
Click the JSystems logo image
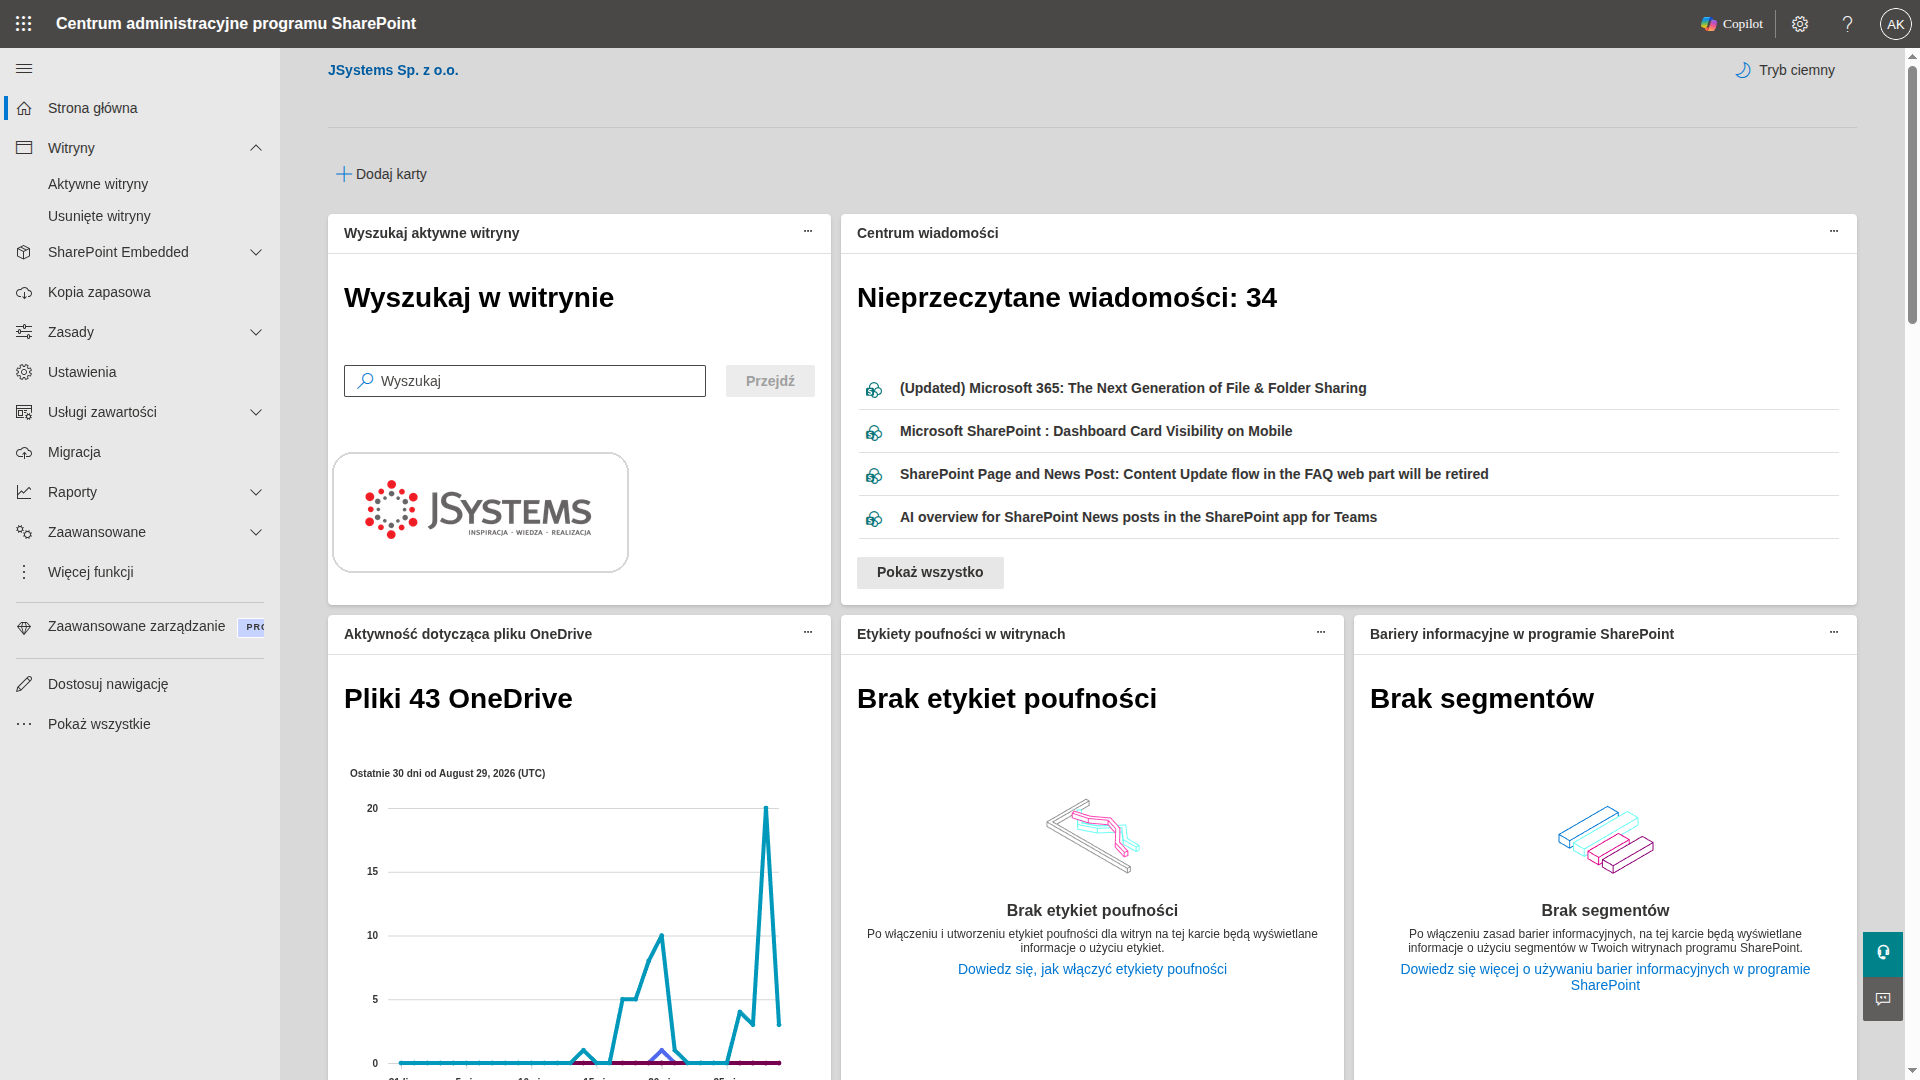point(480,512)
